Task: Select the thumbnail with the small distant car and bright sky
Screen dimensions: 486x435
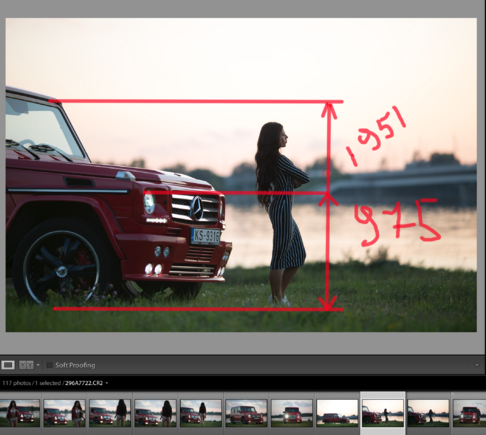Action: click(x=337, y=413)
